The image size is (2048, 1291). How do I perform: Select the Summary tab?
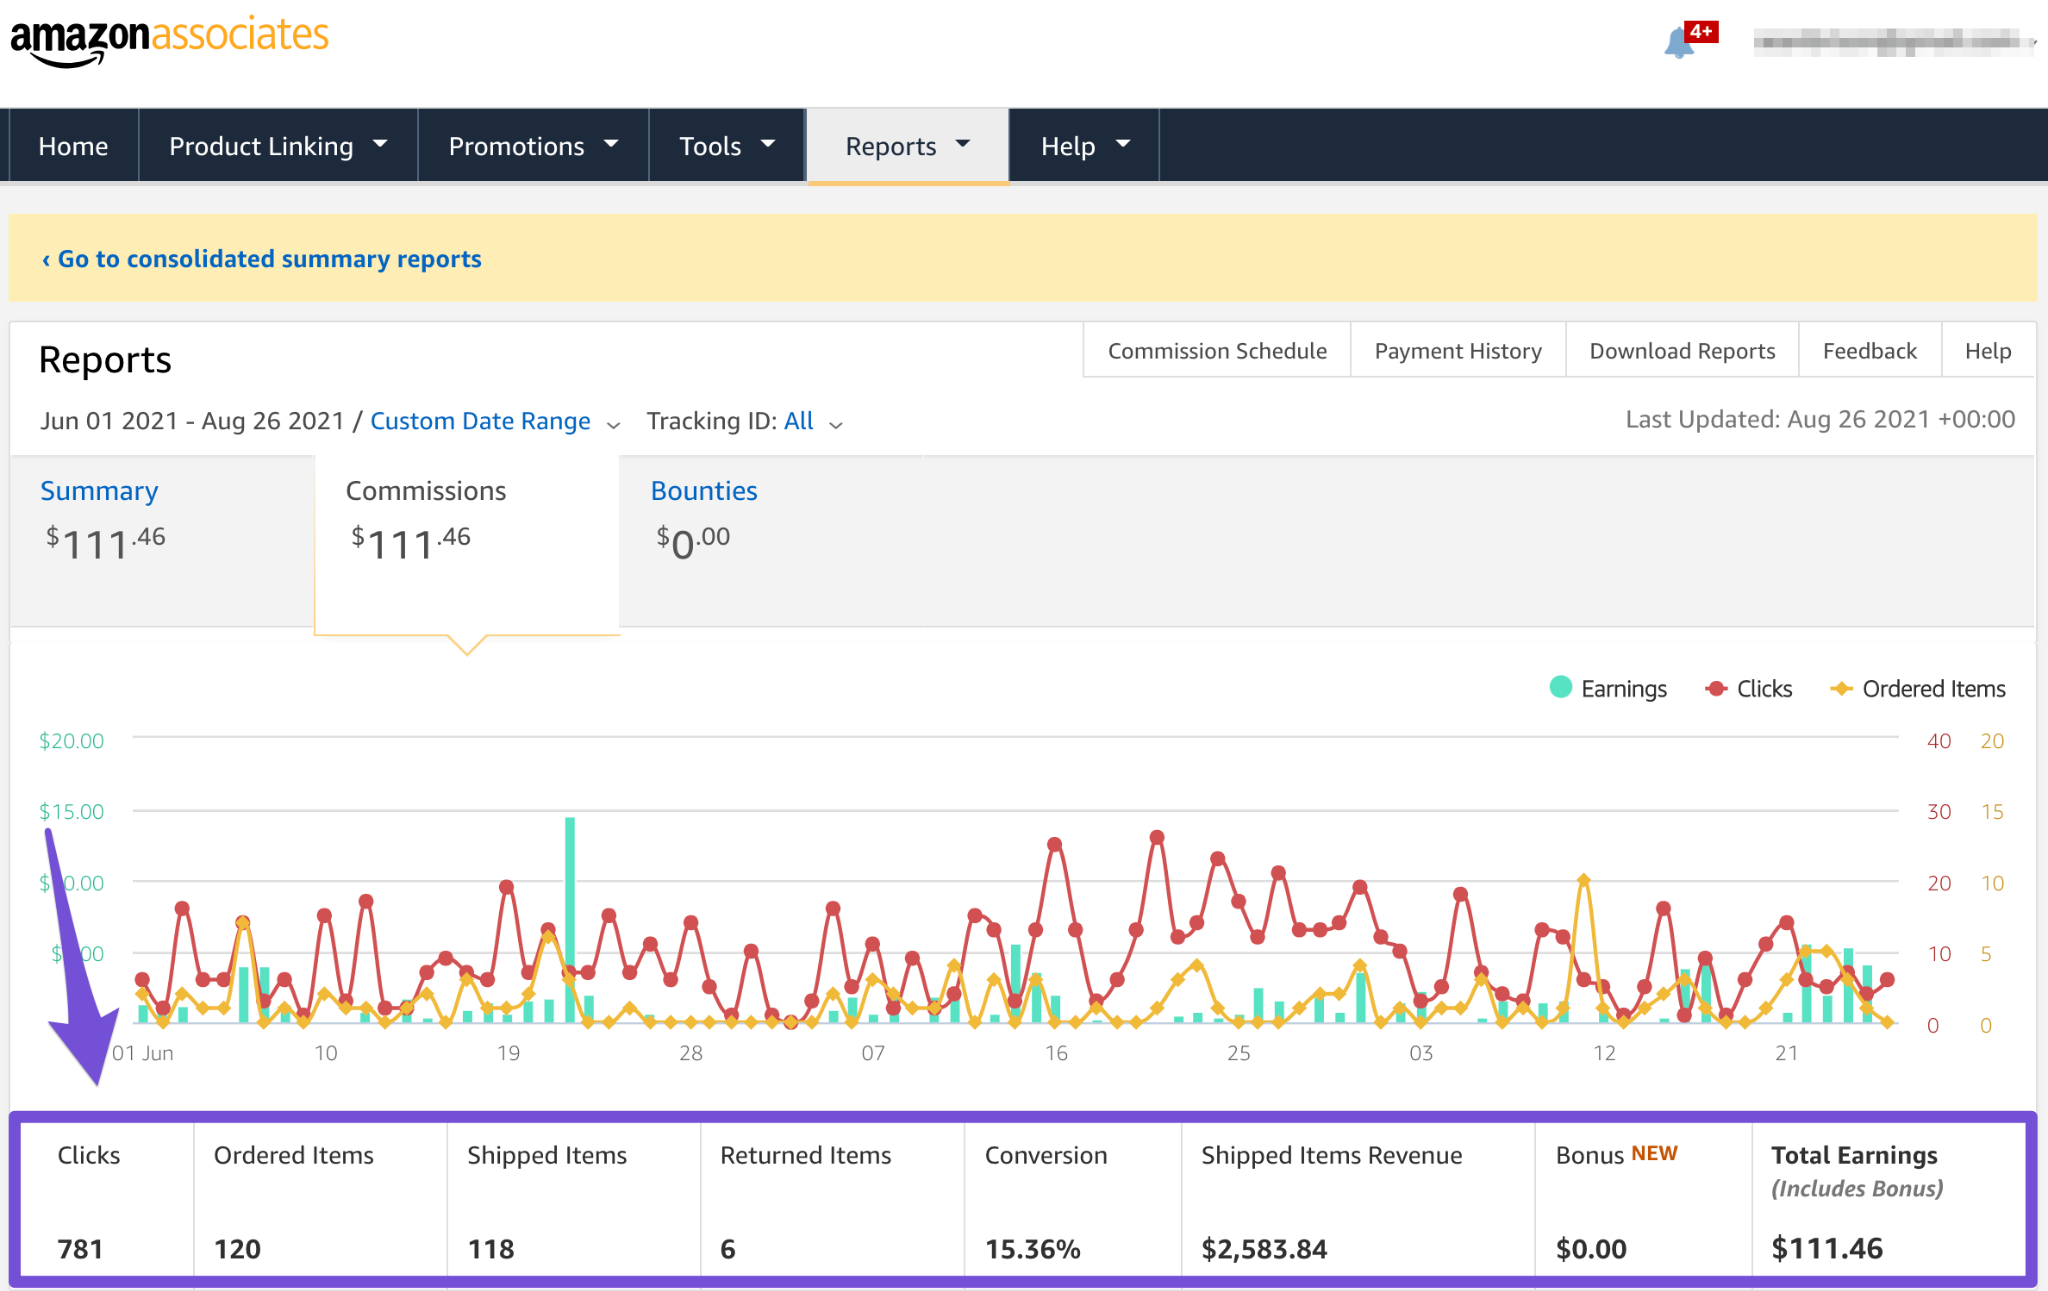98,489
